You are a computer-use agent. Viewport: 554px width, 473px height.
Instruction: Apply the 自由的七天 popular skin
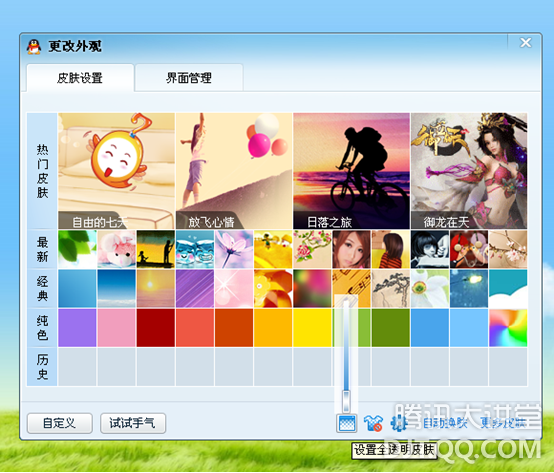click(116, 171)
